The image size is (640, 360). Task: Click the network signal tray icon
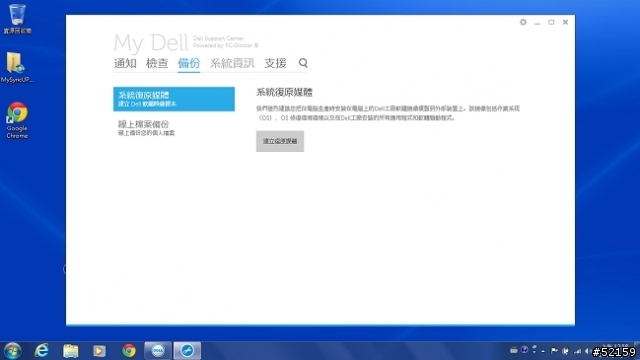point(577,351)
